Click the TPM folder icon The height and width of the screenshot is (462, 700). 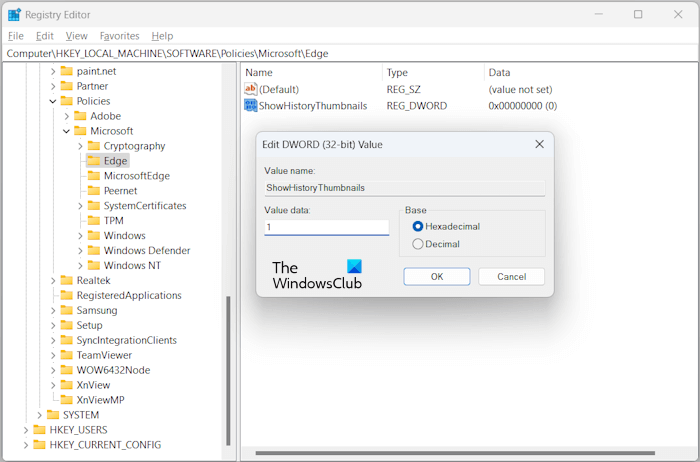94,221
